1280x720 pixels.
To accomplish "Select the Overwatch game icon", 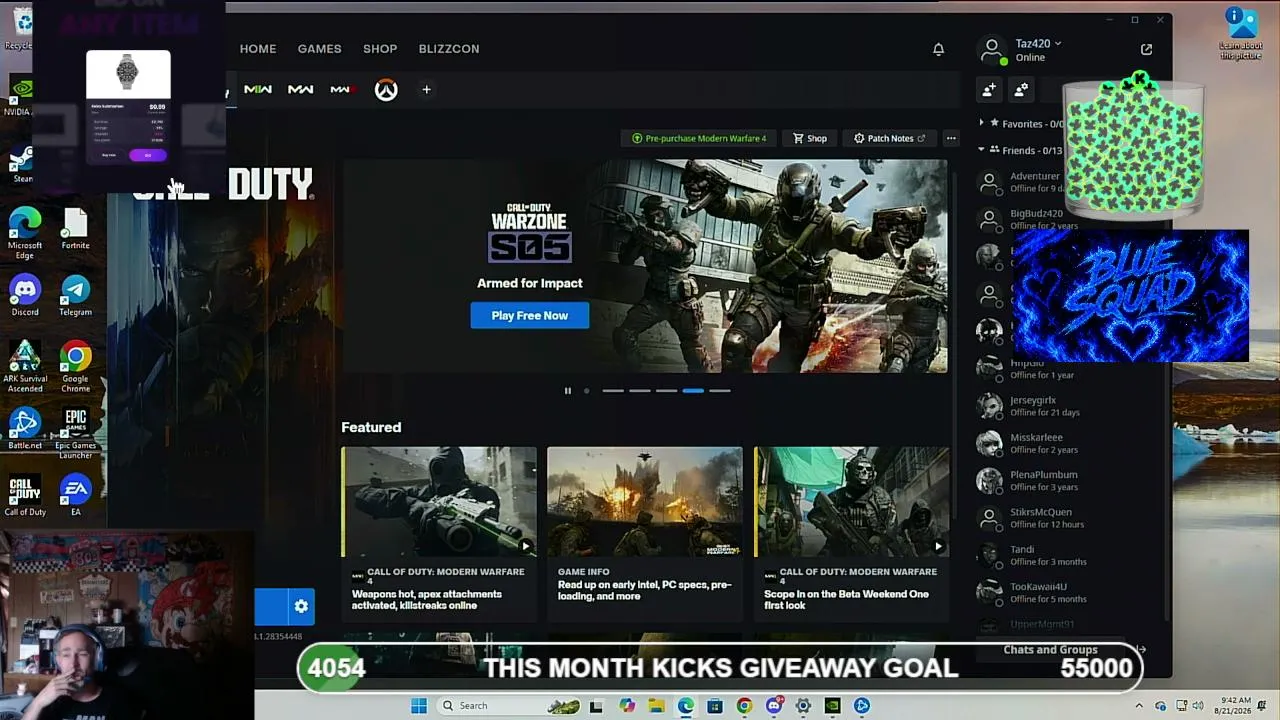I will pos(386,90).
